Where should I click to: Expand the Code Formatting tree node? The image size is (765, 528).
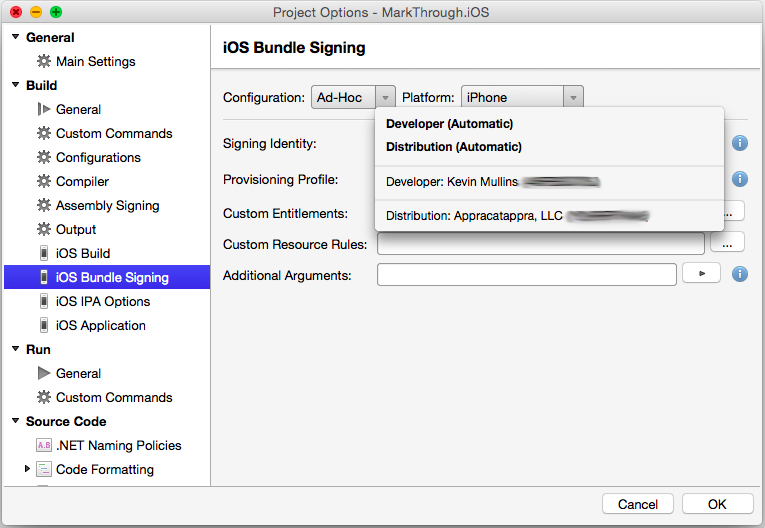[x=27, y=469]
